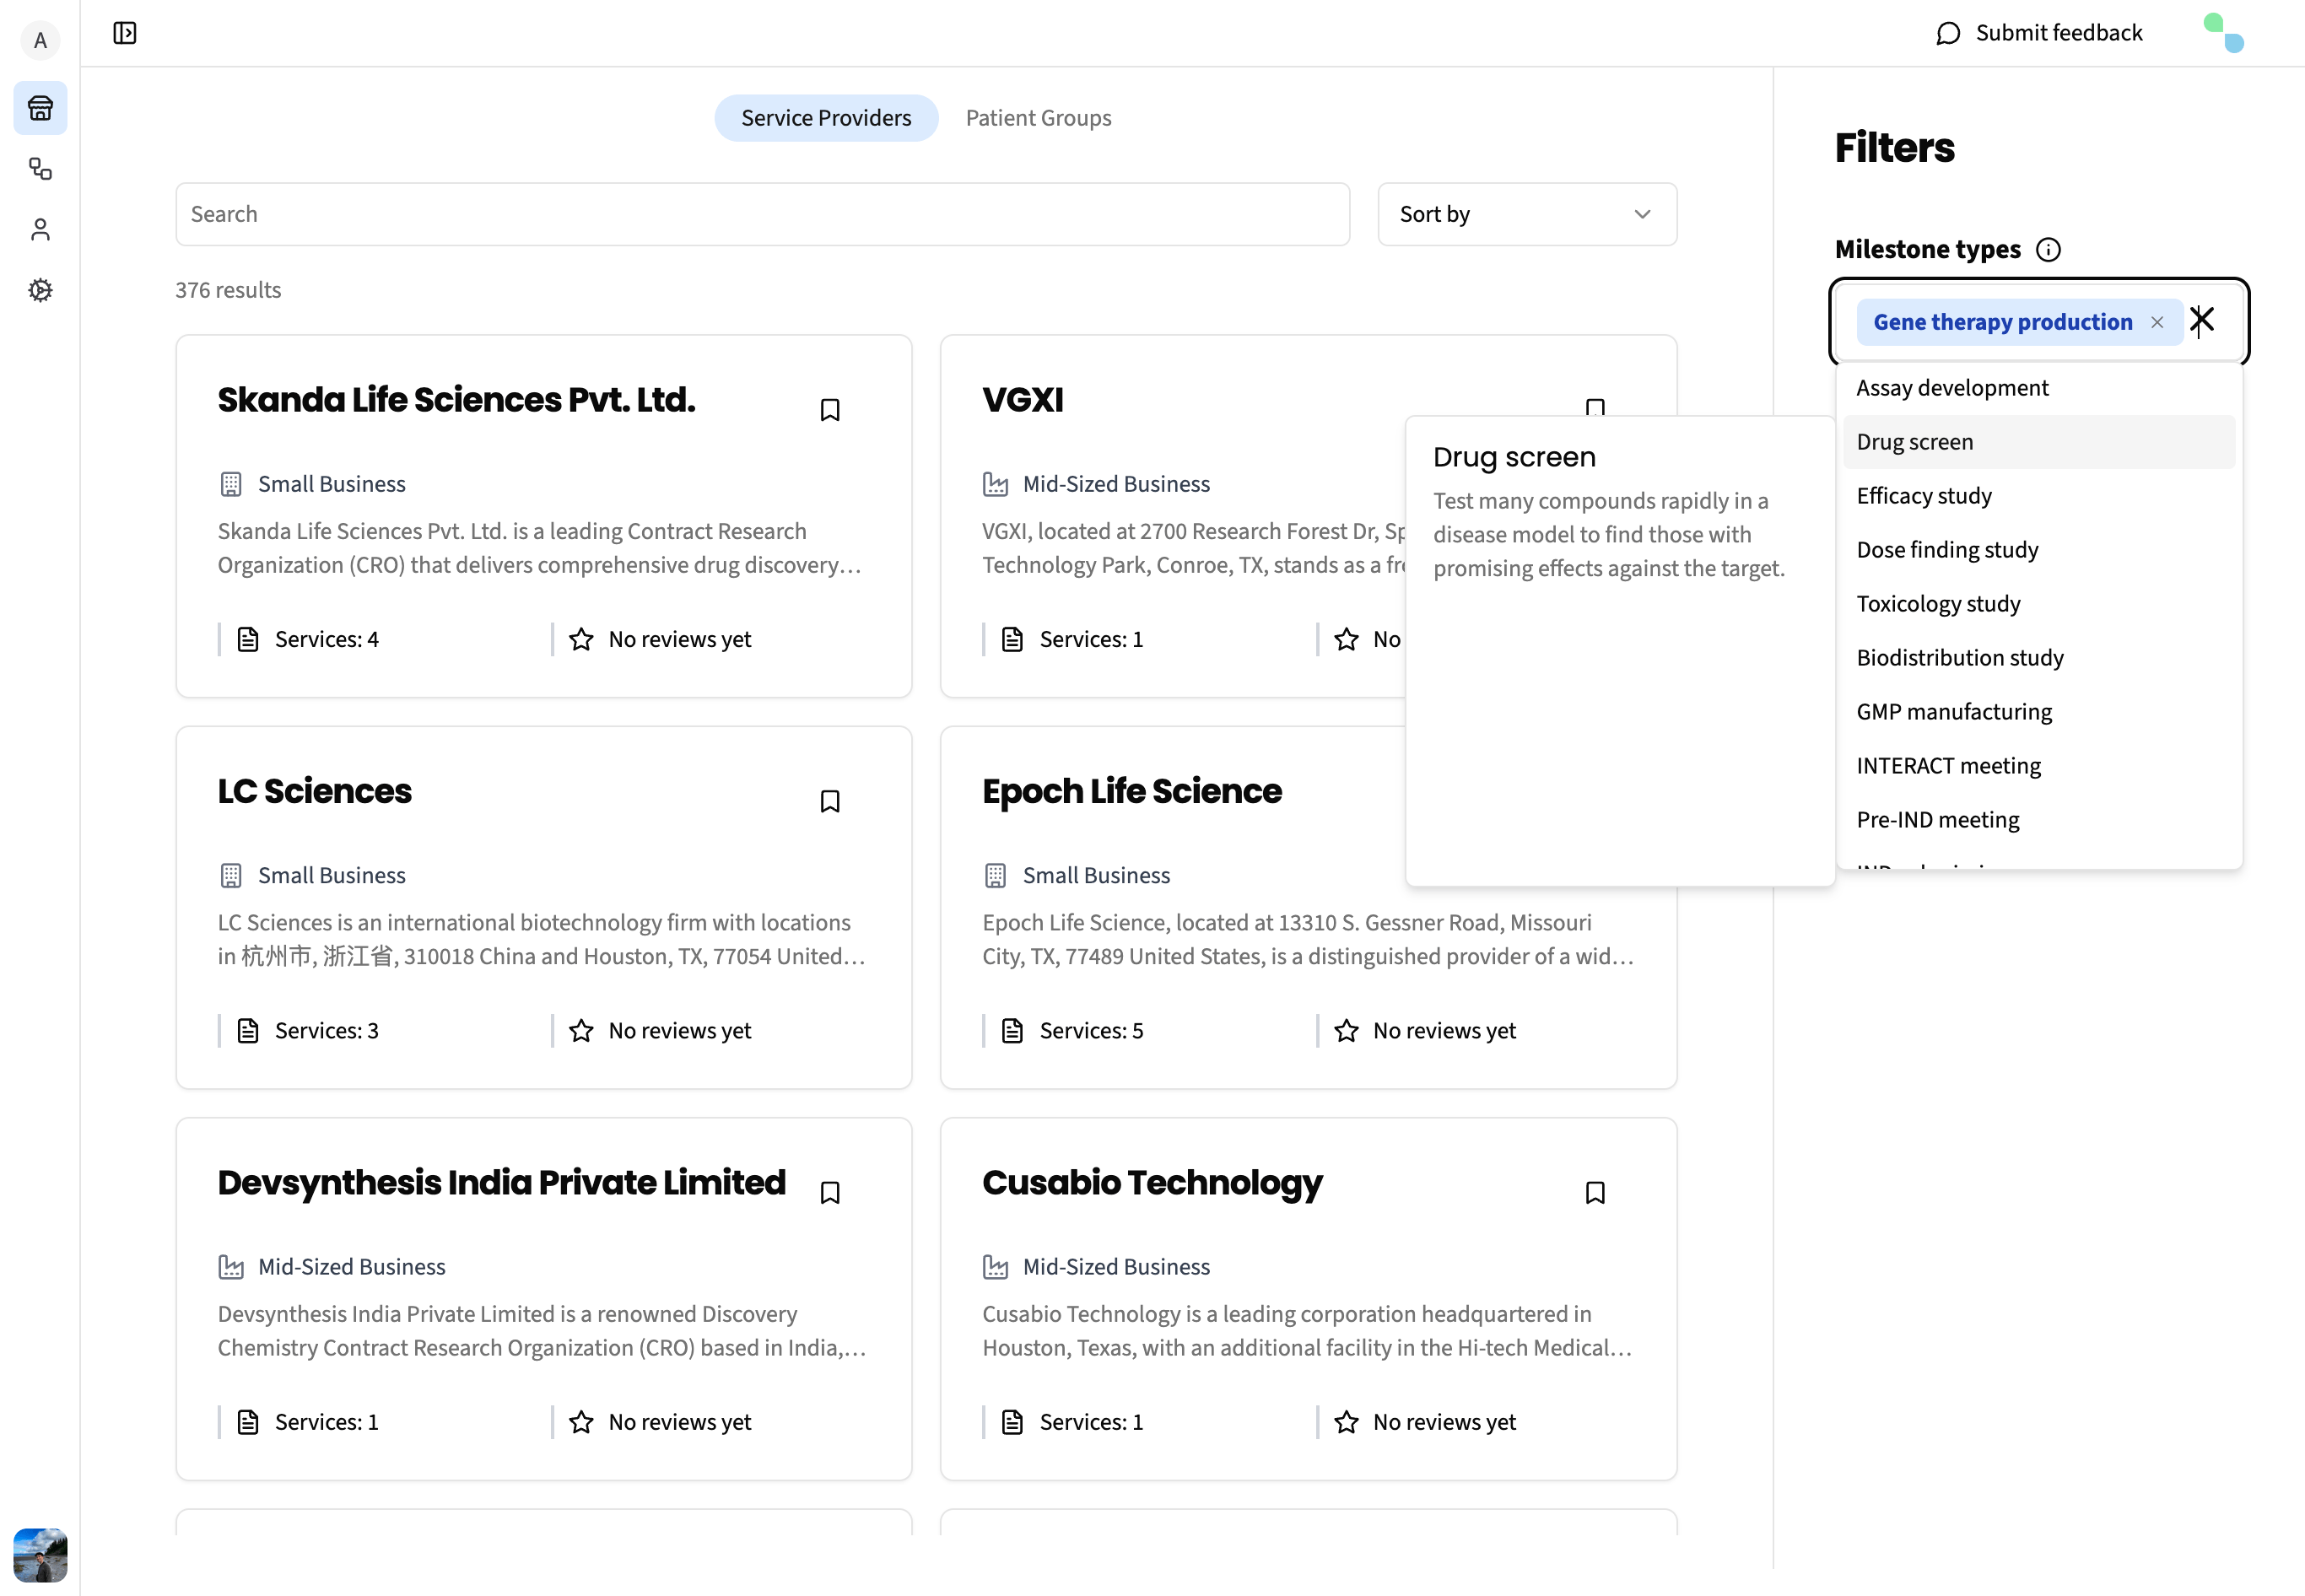The image size is (2305, 1596).
Task: Open the workflow nodes sidebar icon
Action: [x=40, y=169]
